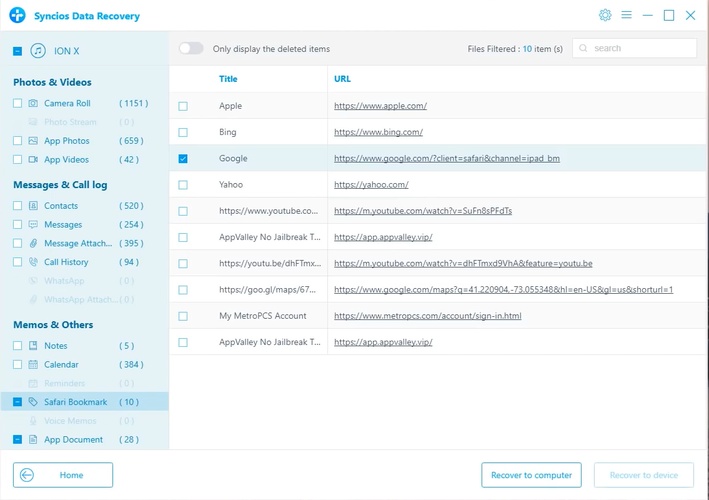Click the Safari Bookmark tag icon
Screen dimensions: 709x500
[33, 402]
